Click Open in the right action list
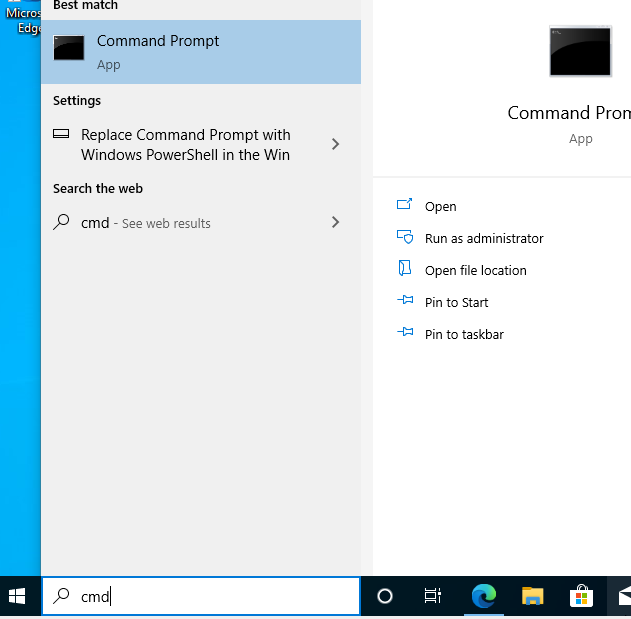 441,206
